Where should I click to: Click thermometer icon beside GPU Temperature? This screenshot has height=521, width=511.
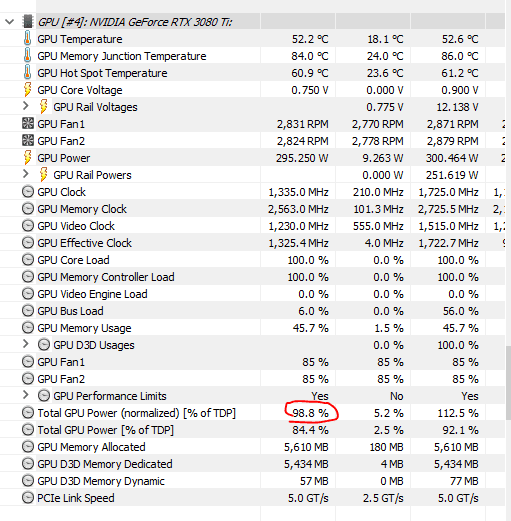(28, 38)
